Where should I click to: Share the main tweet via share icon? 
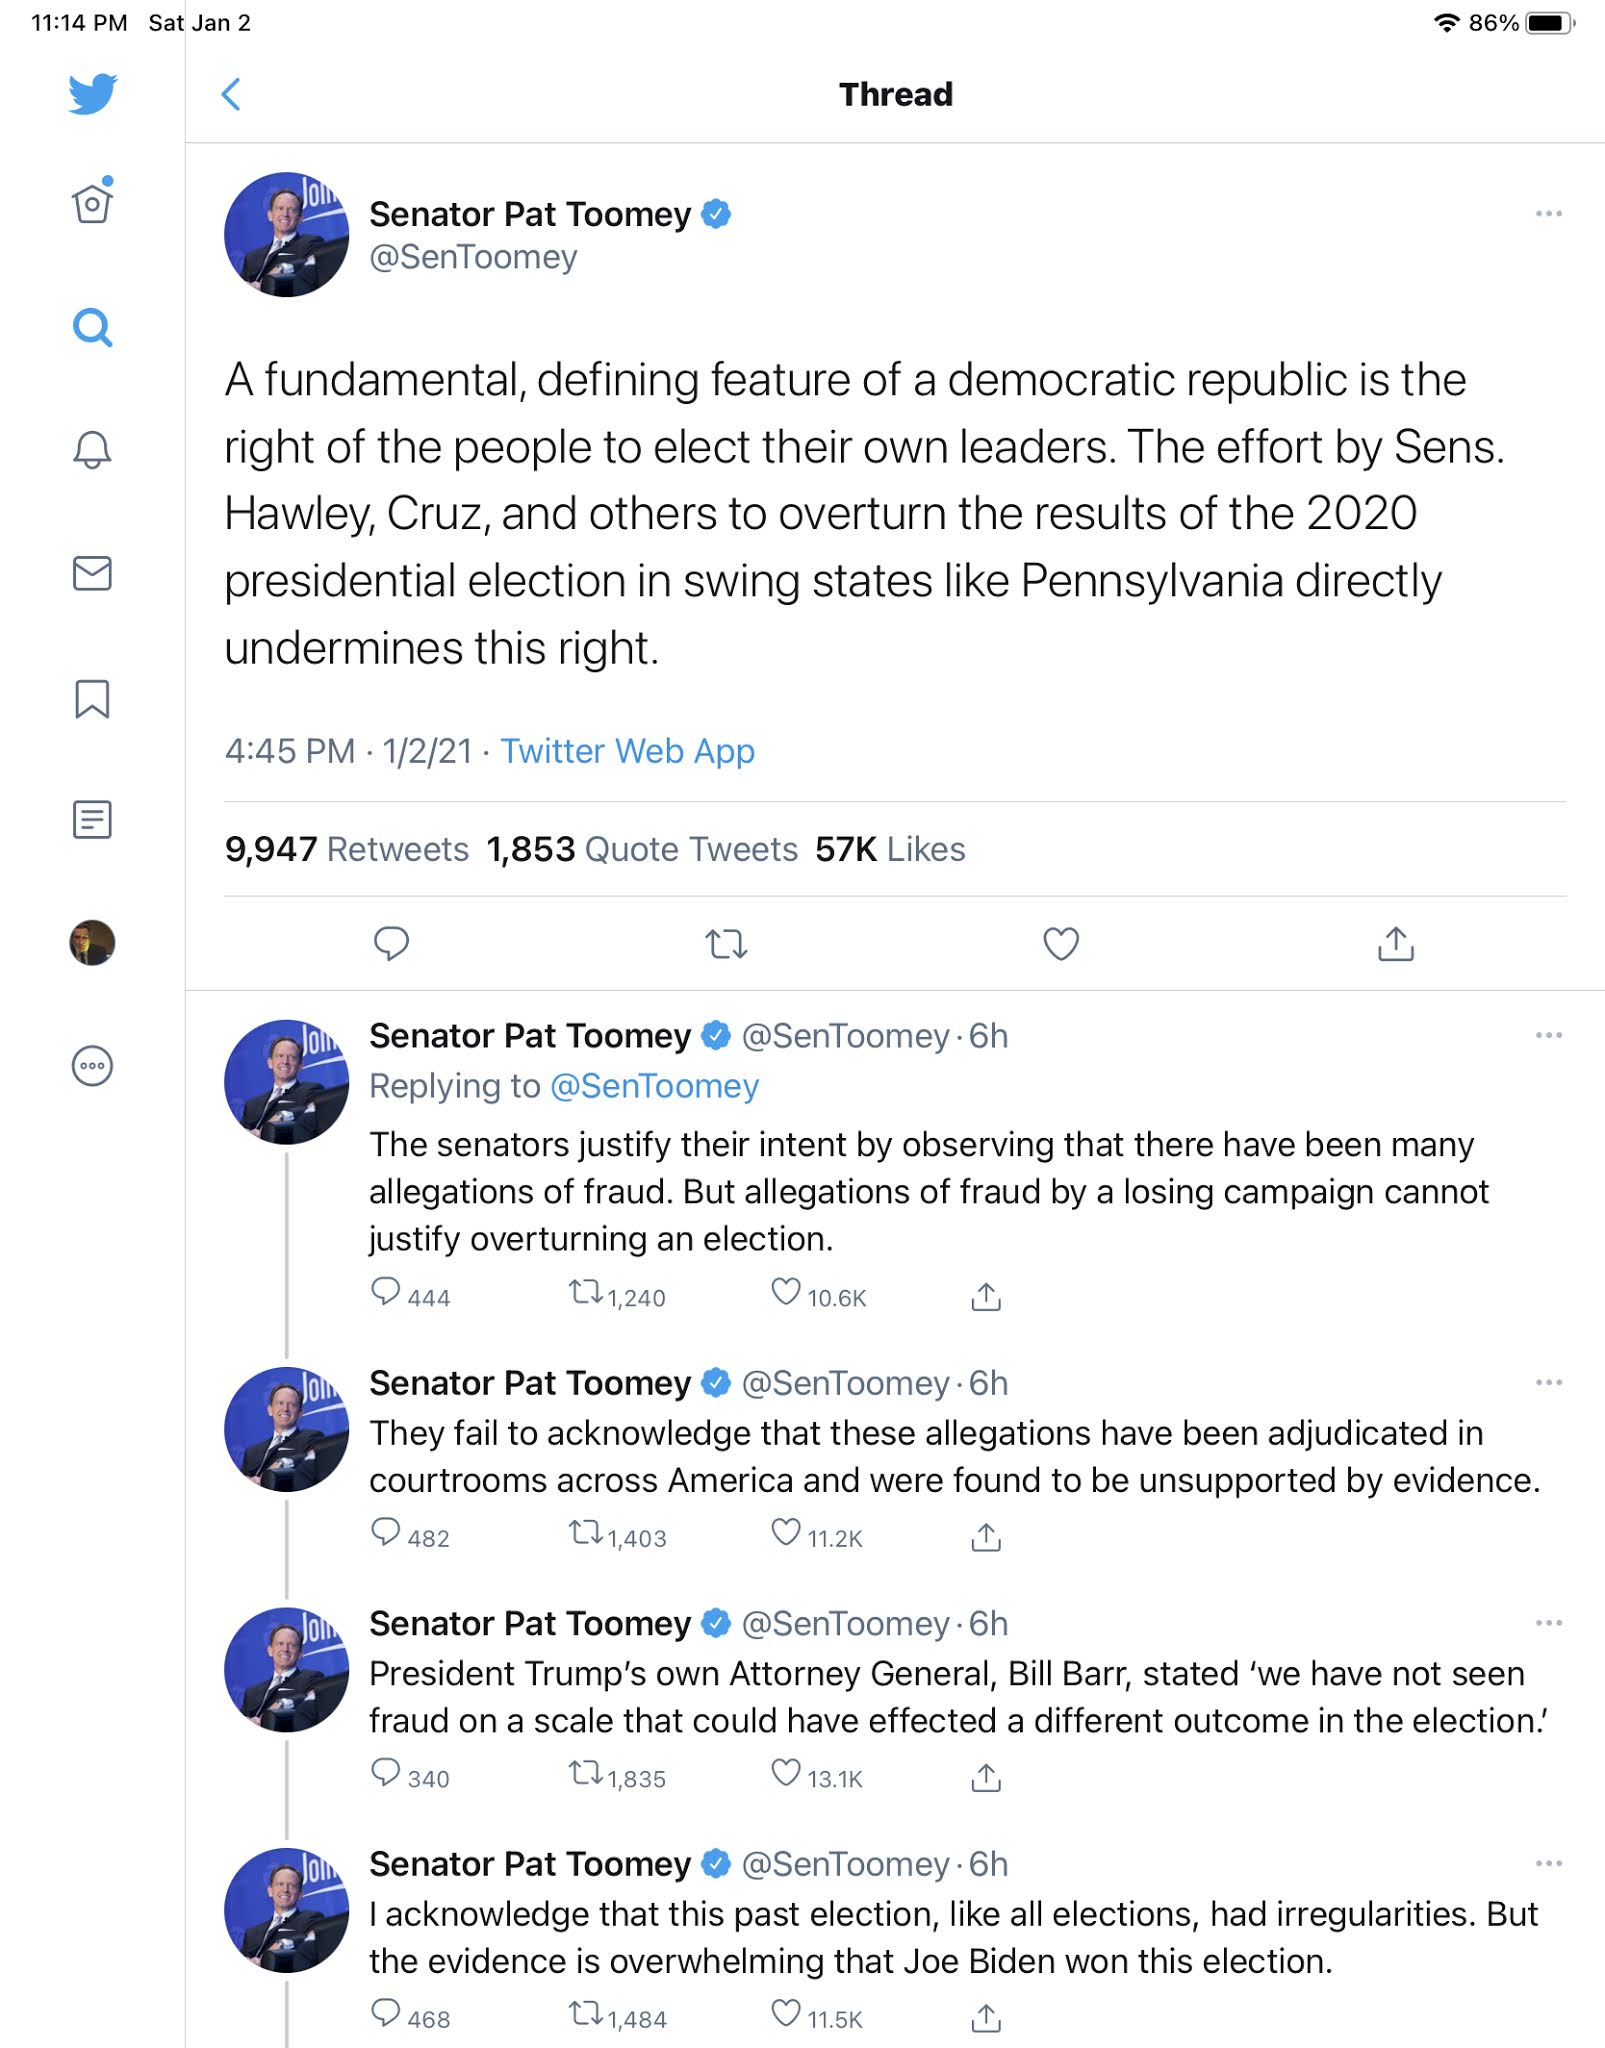1396,943
